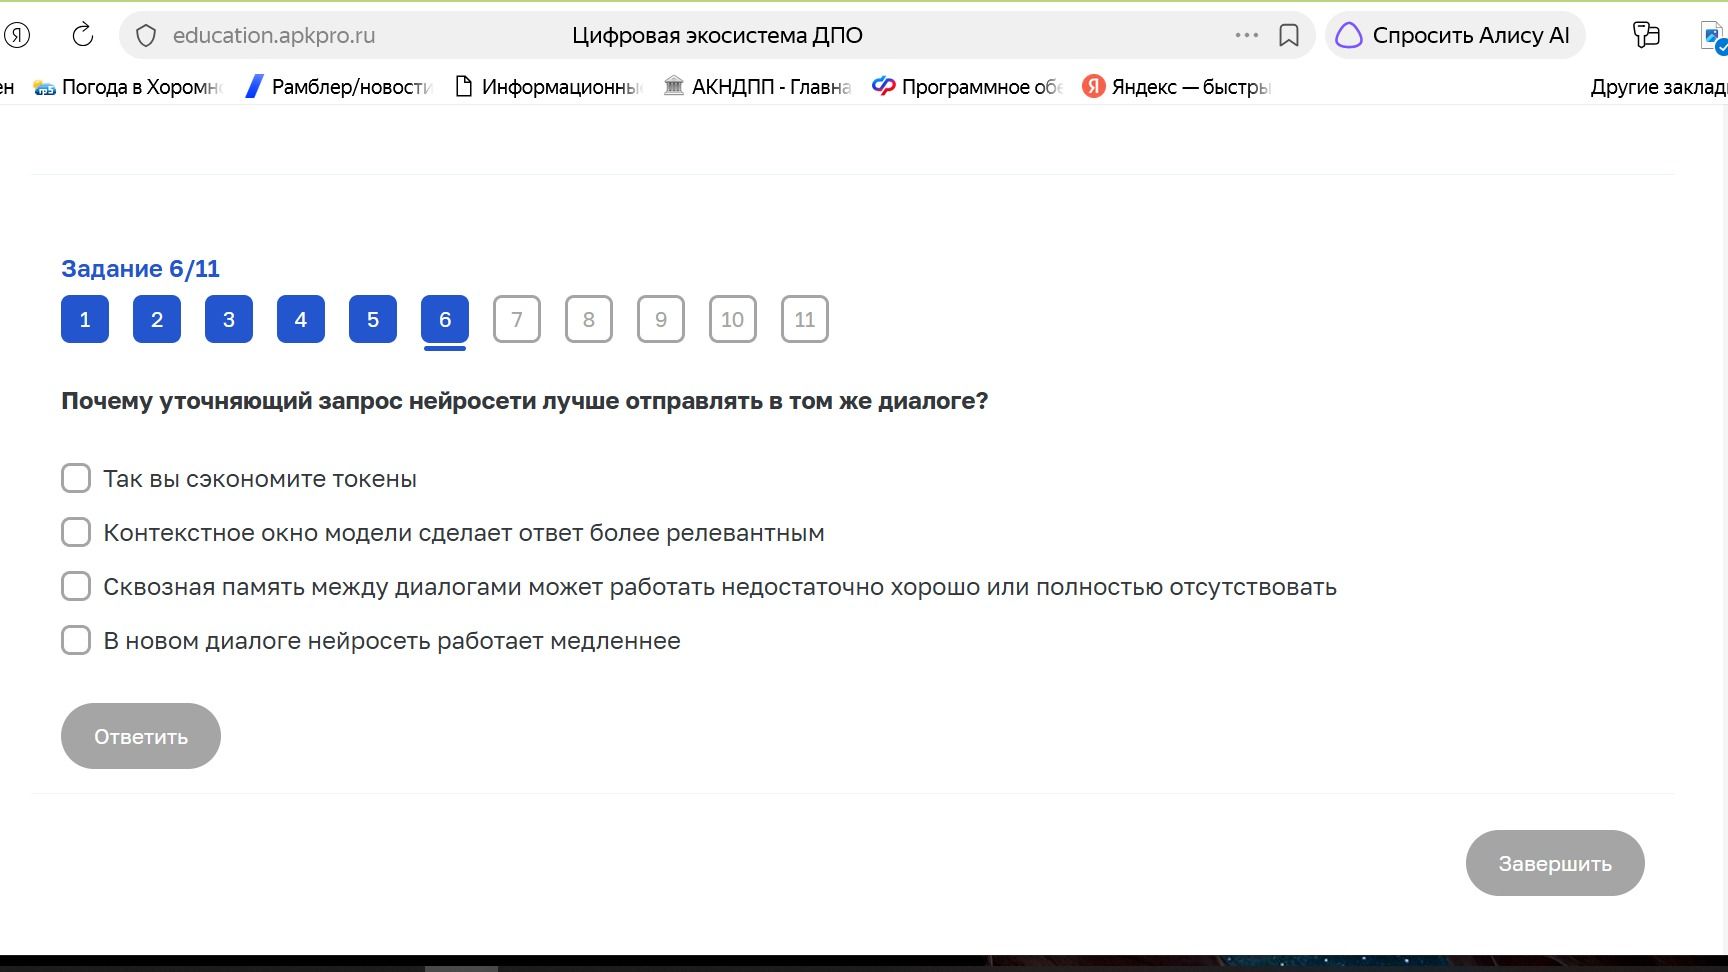
Task: Go to task 9
Action: (661, 319)
